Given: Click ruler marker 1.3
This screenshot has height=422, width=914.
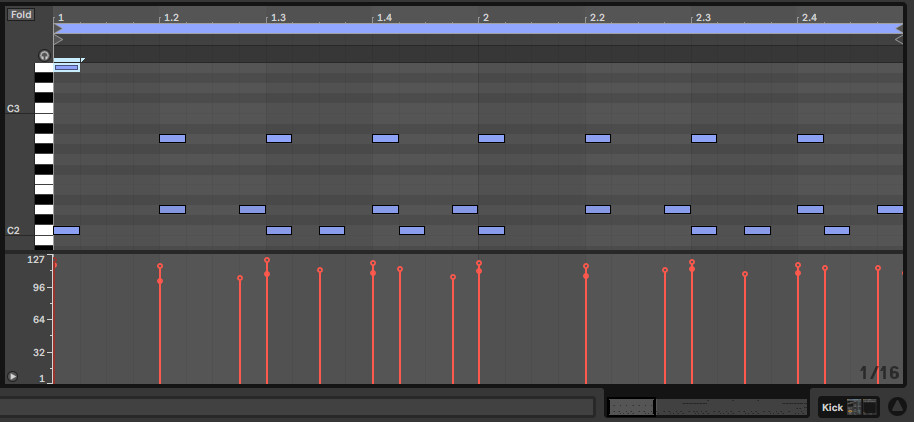Looking at the screenshot, I should pyautogui.click(x=278, y=17).
